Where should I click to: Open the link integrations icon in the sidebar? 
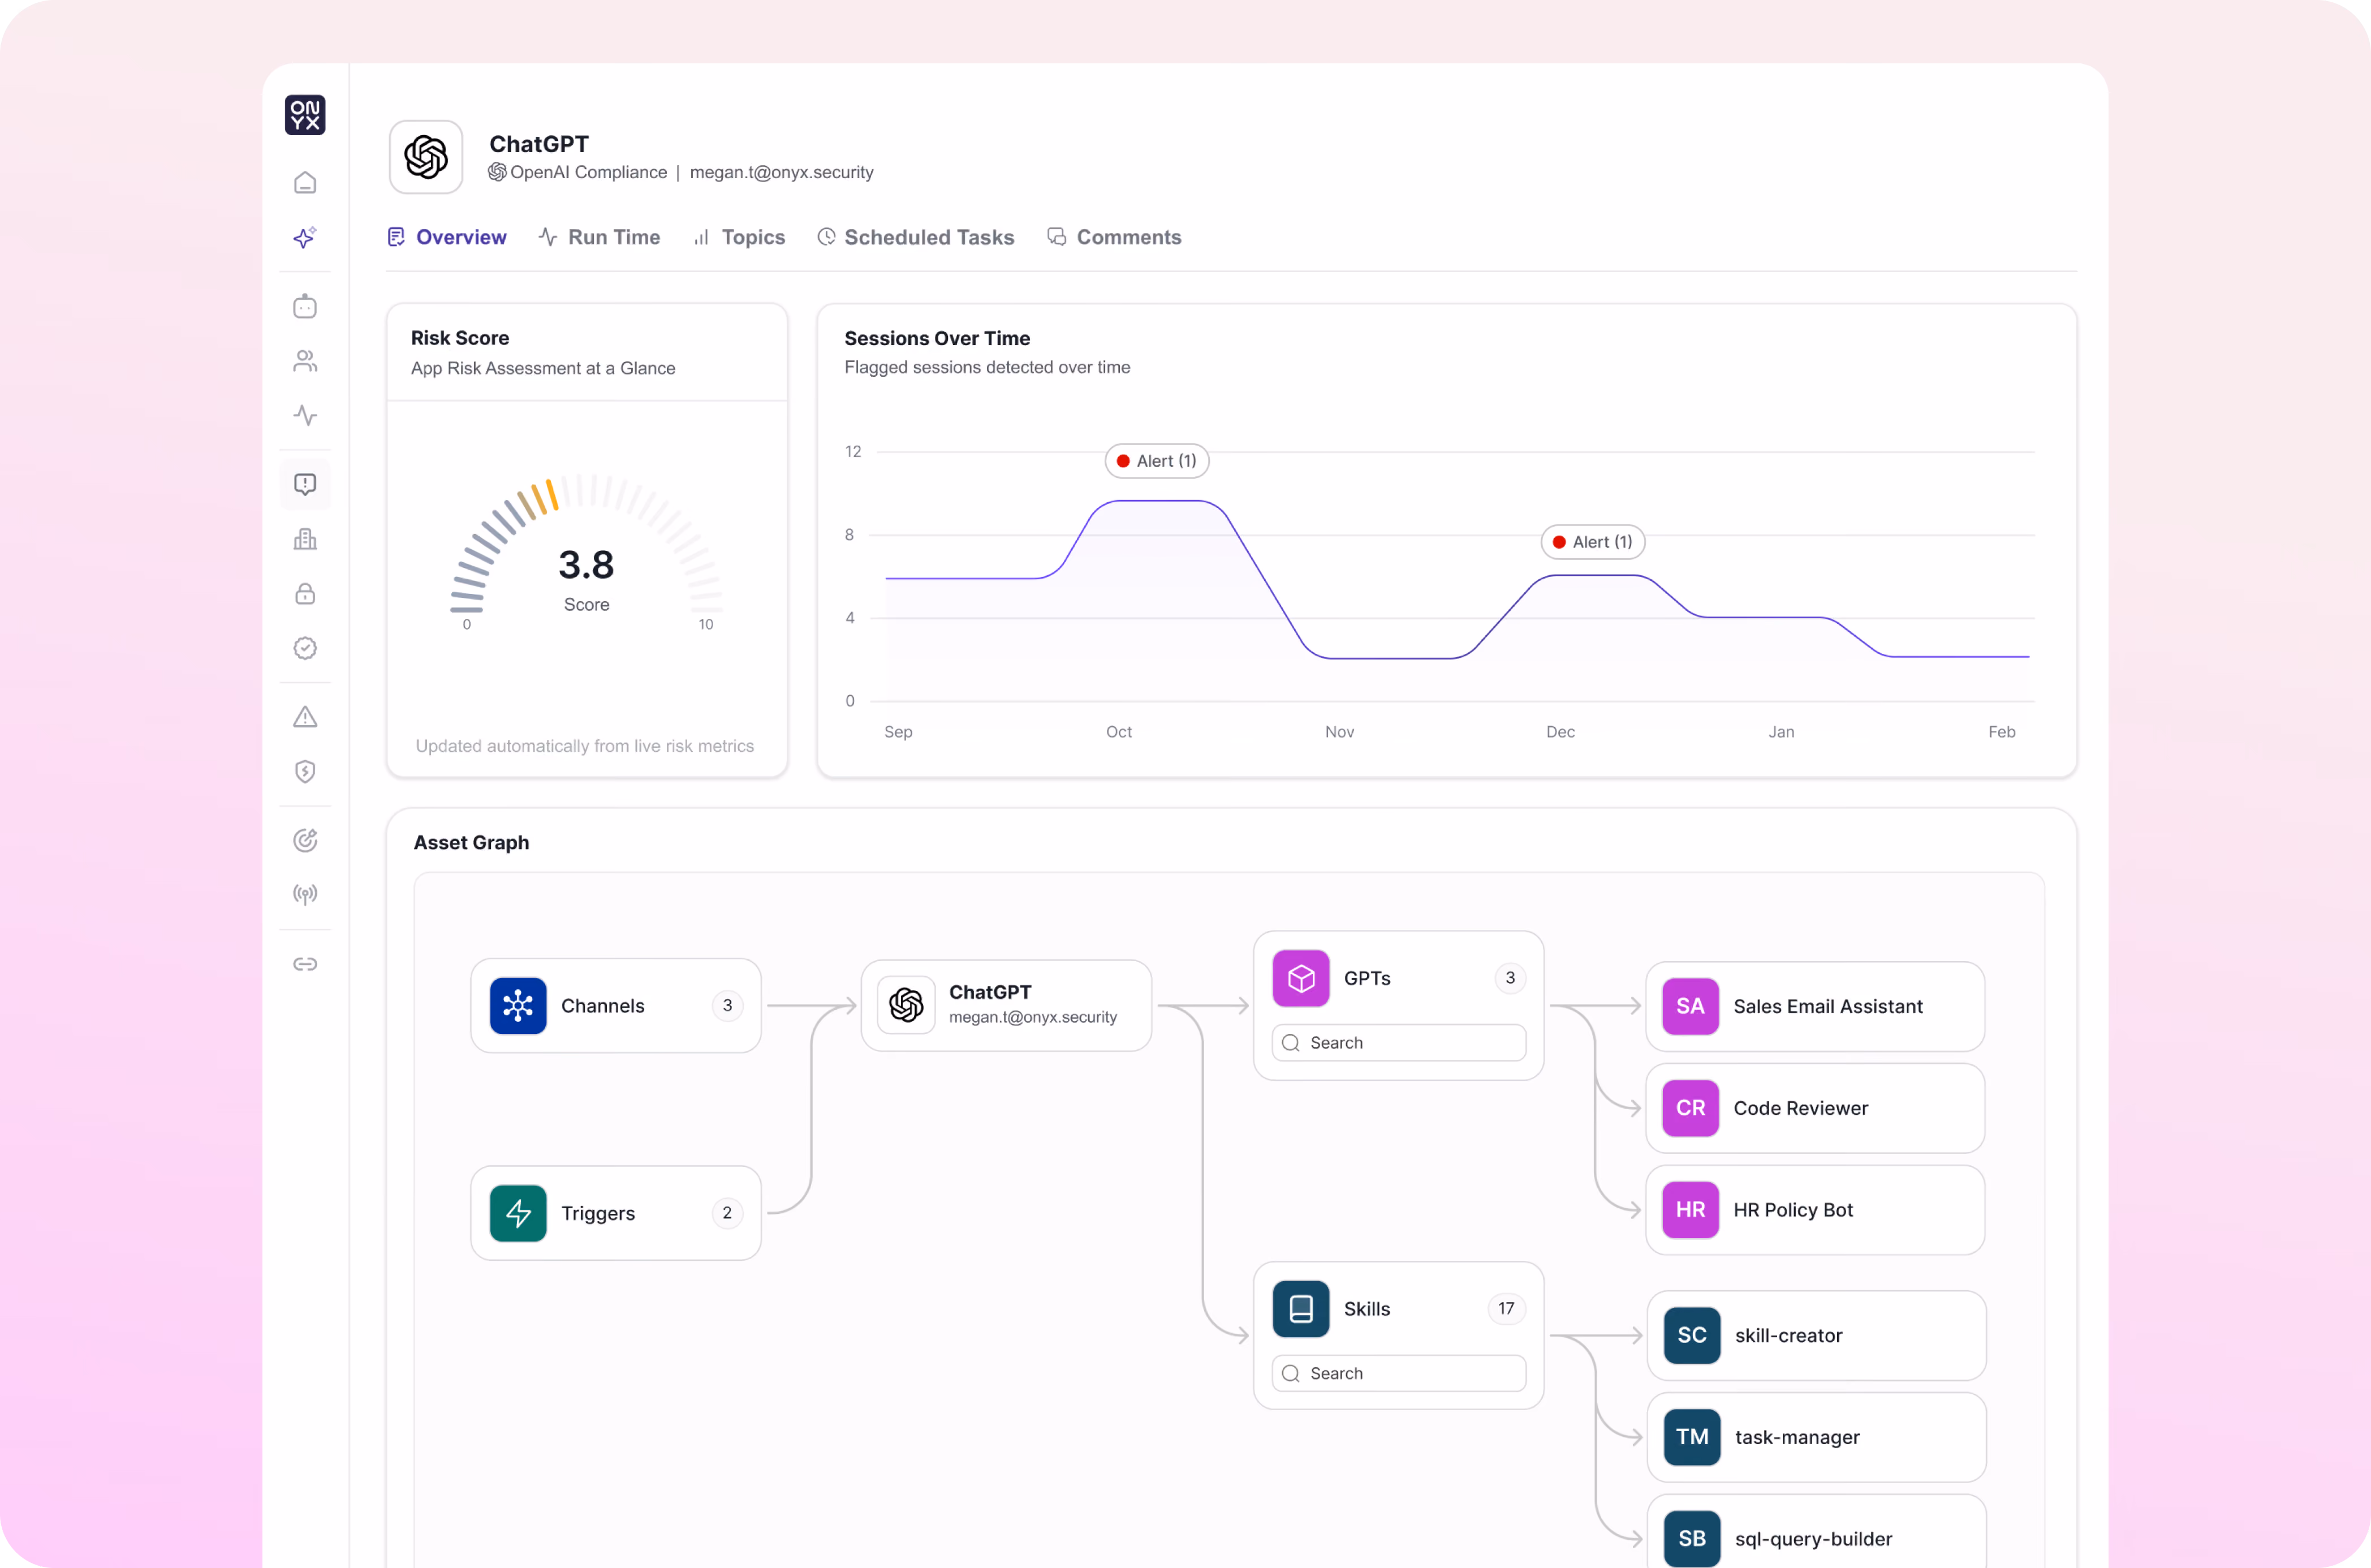pos(305,964)
